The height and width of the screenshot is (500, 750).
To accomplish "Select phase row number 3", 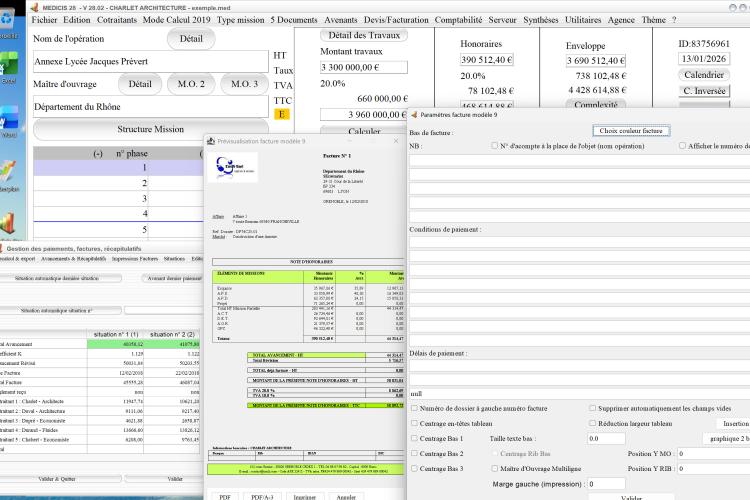I will tap(119, 199).
